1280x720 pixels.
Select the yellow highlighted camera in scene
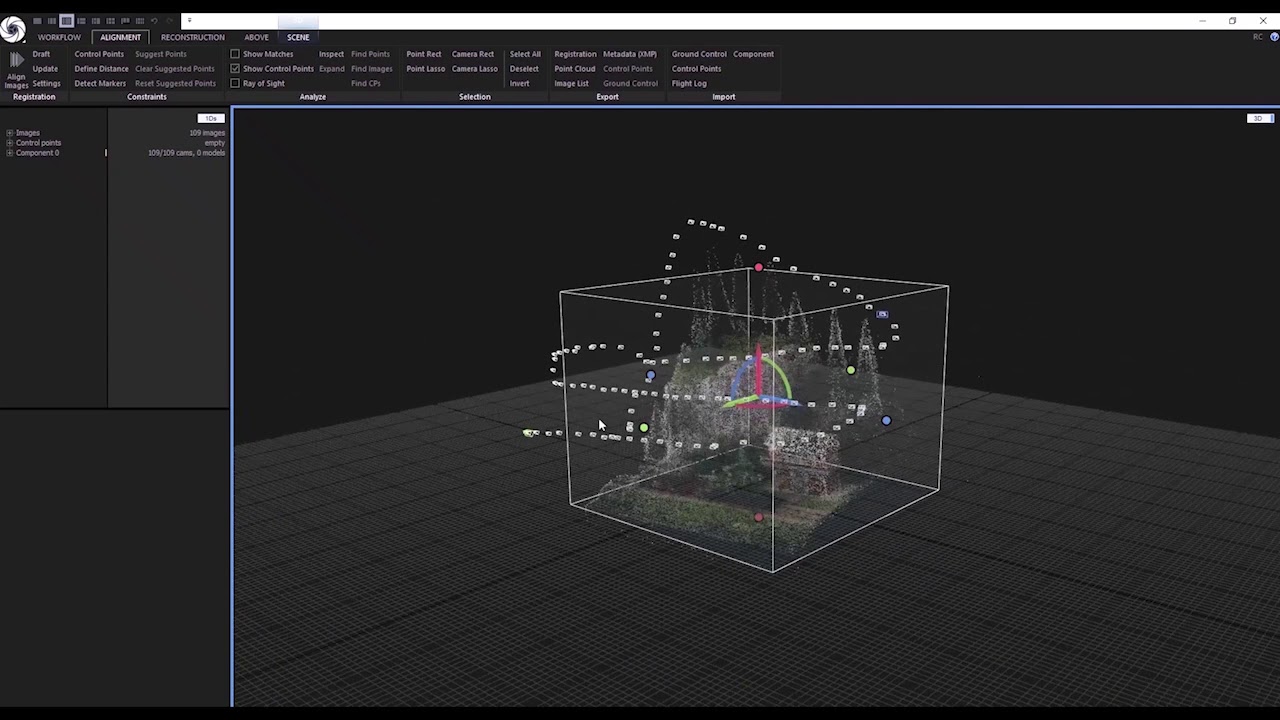point(529,433)
